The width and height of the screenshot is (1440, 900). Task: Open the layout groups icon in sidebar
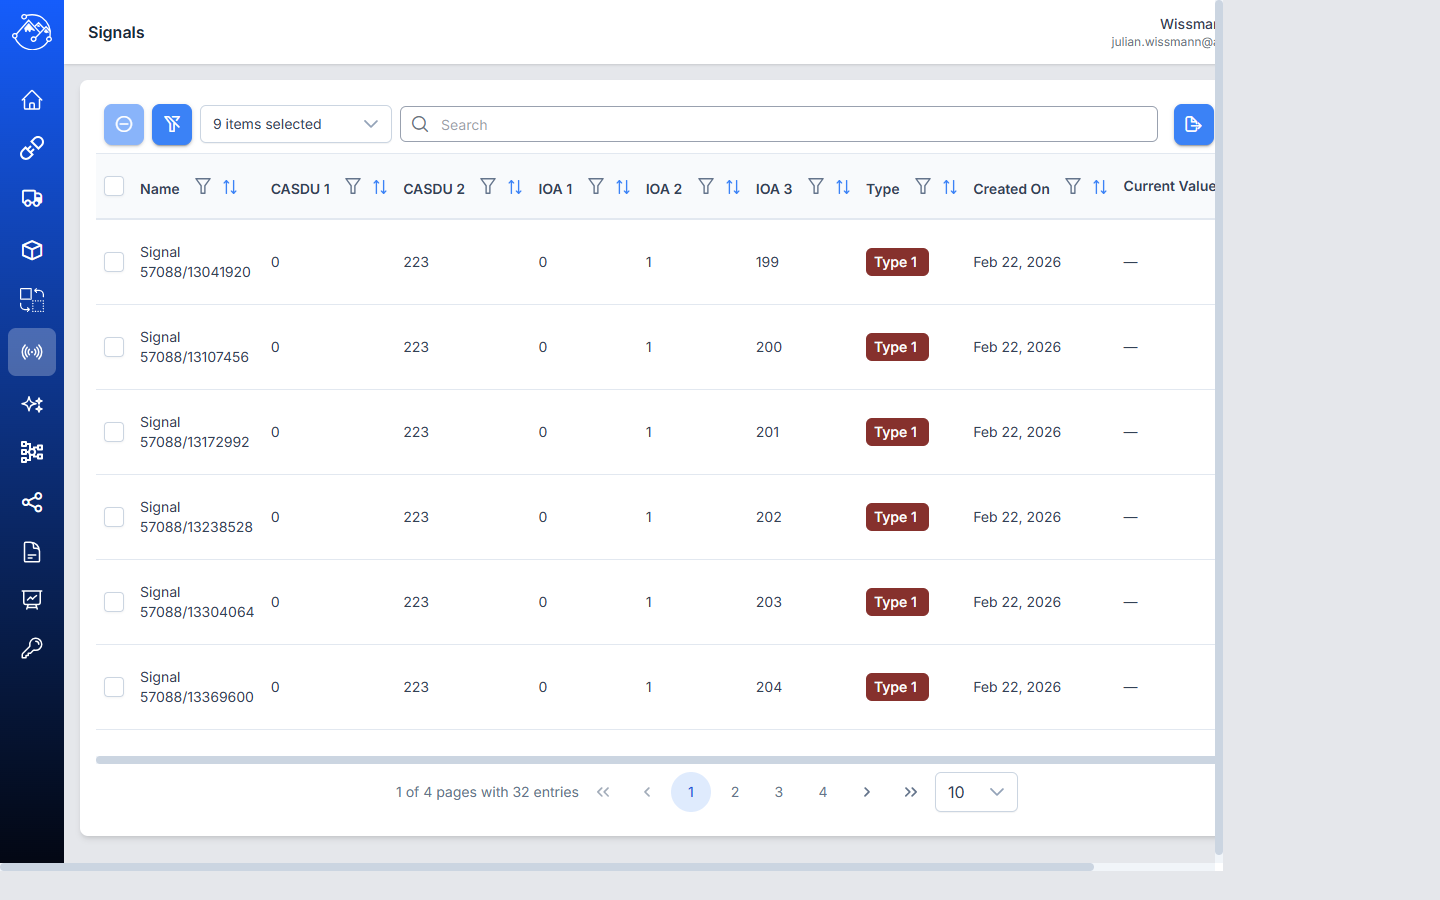32,300
